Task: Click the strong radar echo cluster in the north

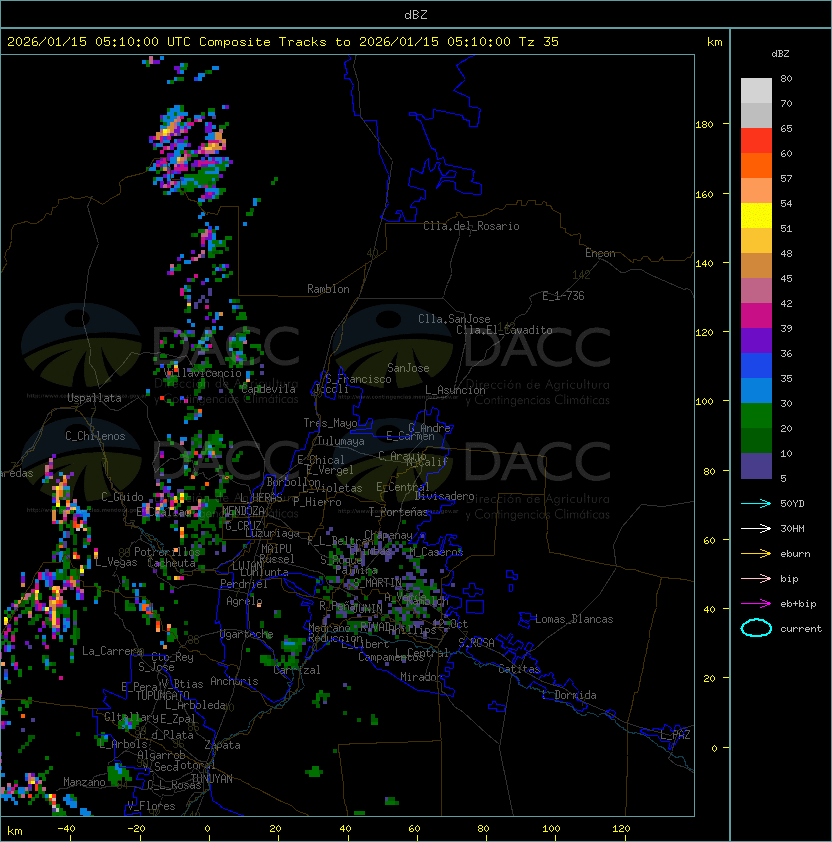Action: click(190, 153)
